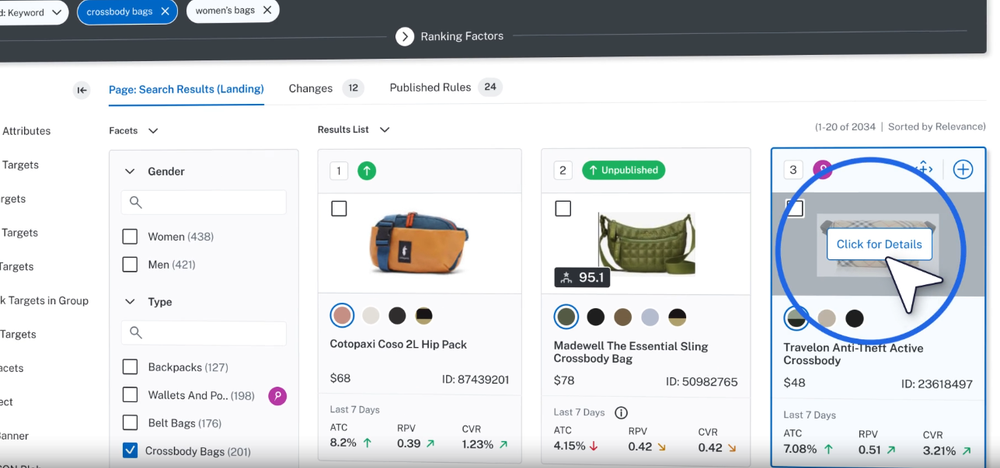The image size is (1000, 468).
Task: Check the Belt Bags checkbox
Action: click(x=130, y=423)
